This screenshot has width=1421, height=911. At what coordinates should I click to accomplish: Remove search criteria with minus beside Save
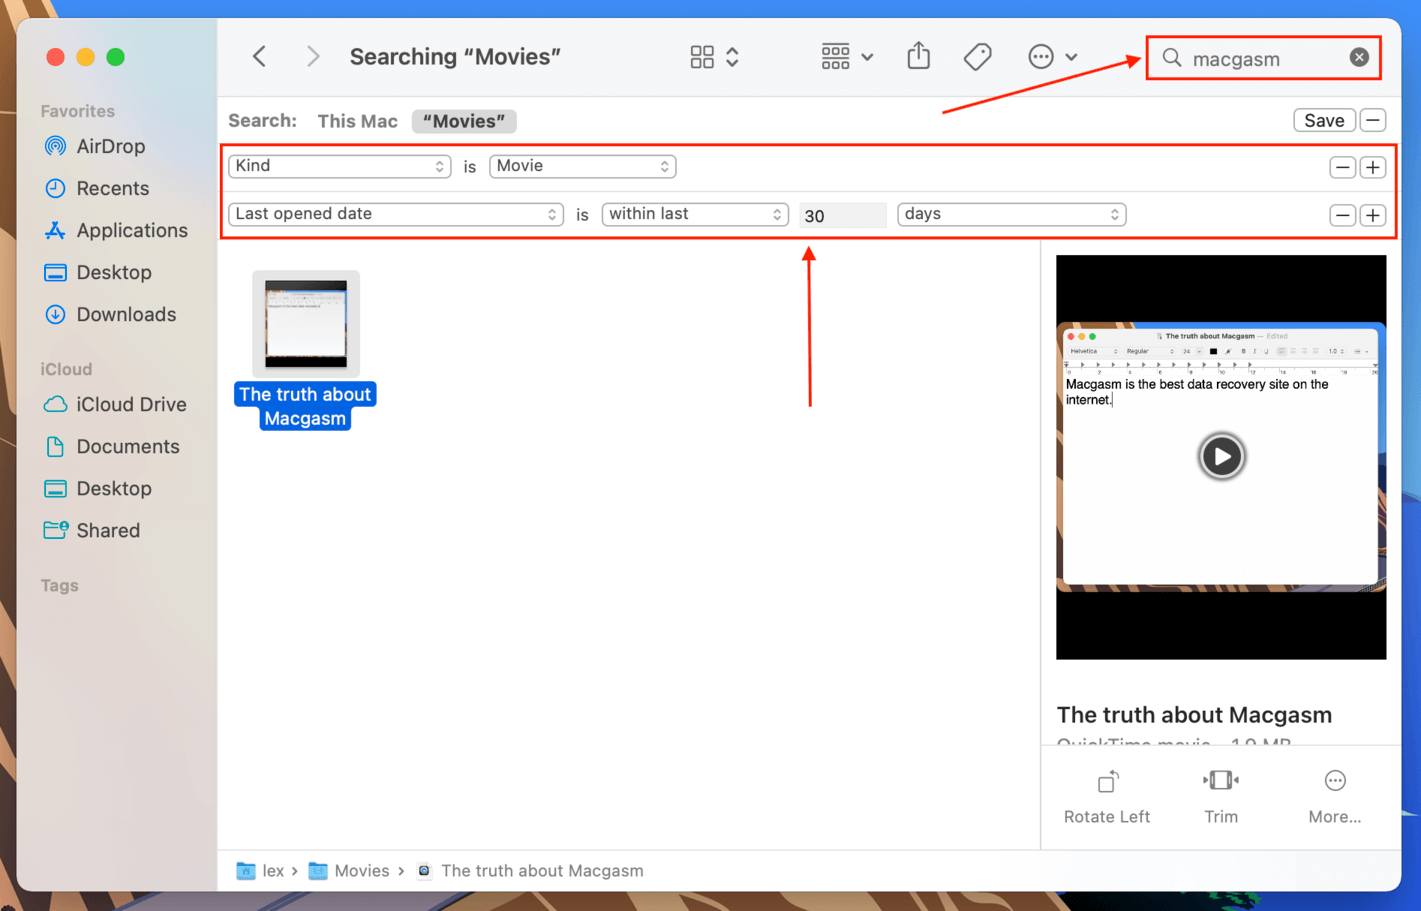click(1373, 120)
